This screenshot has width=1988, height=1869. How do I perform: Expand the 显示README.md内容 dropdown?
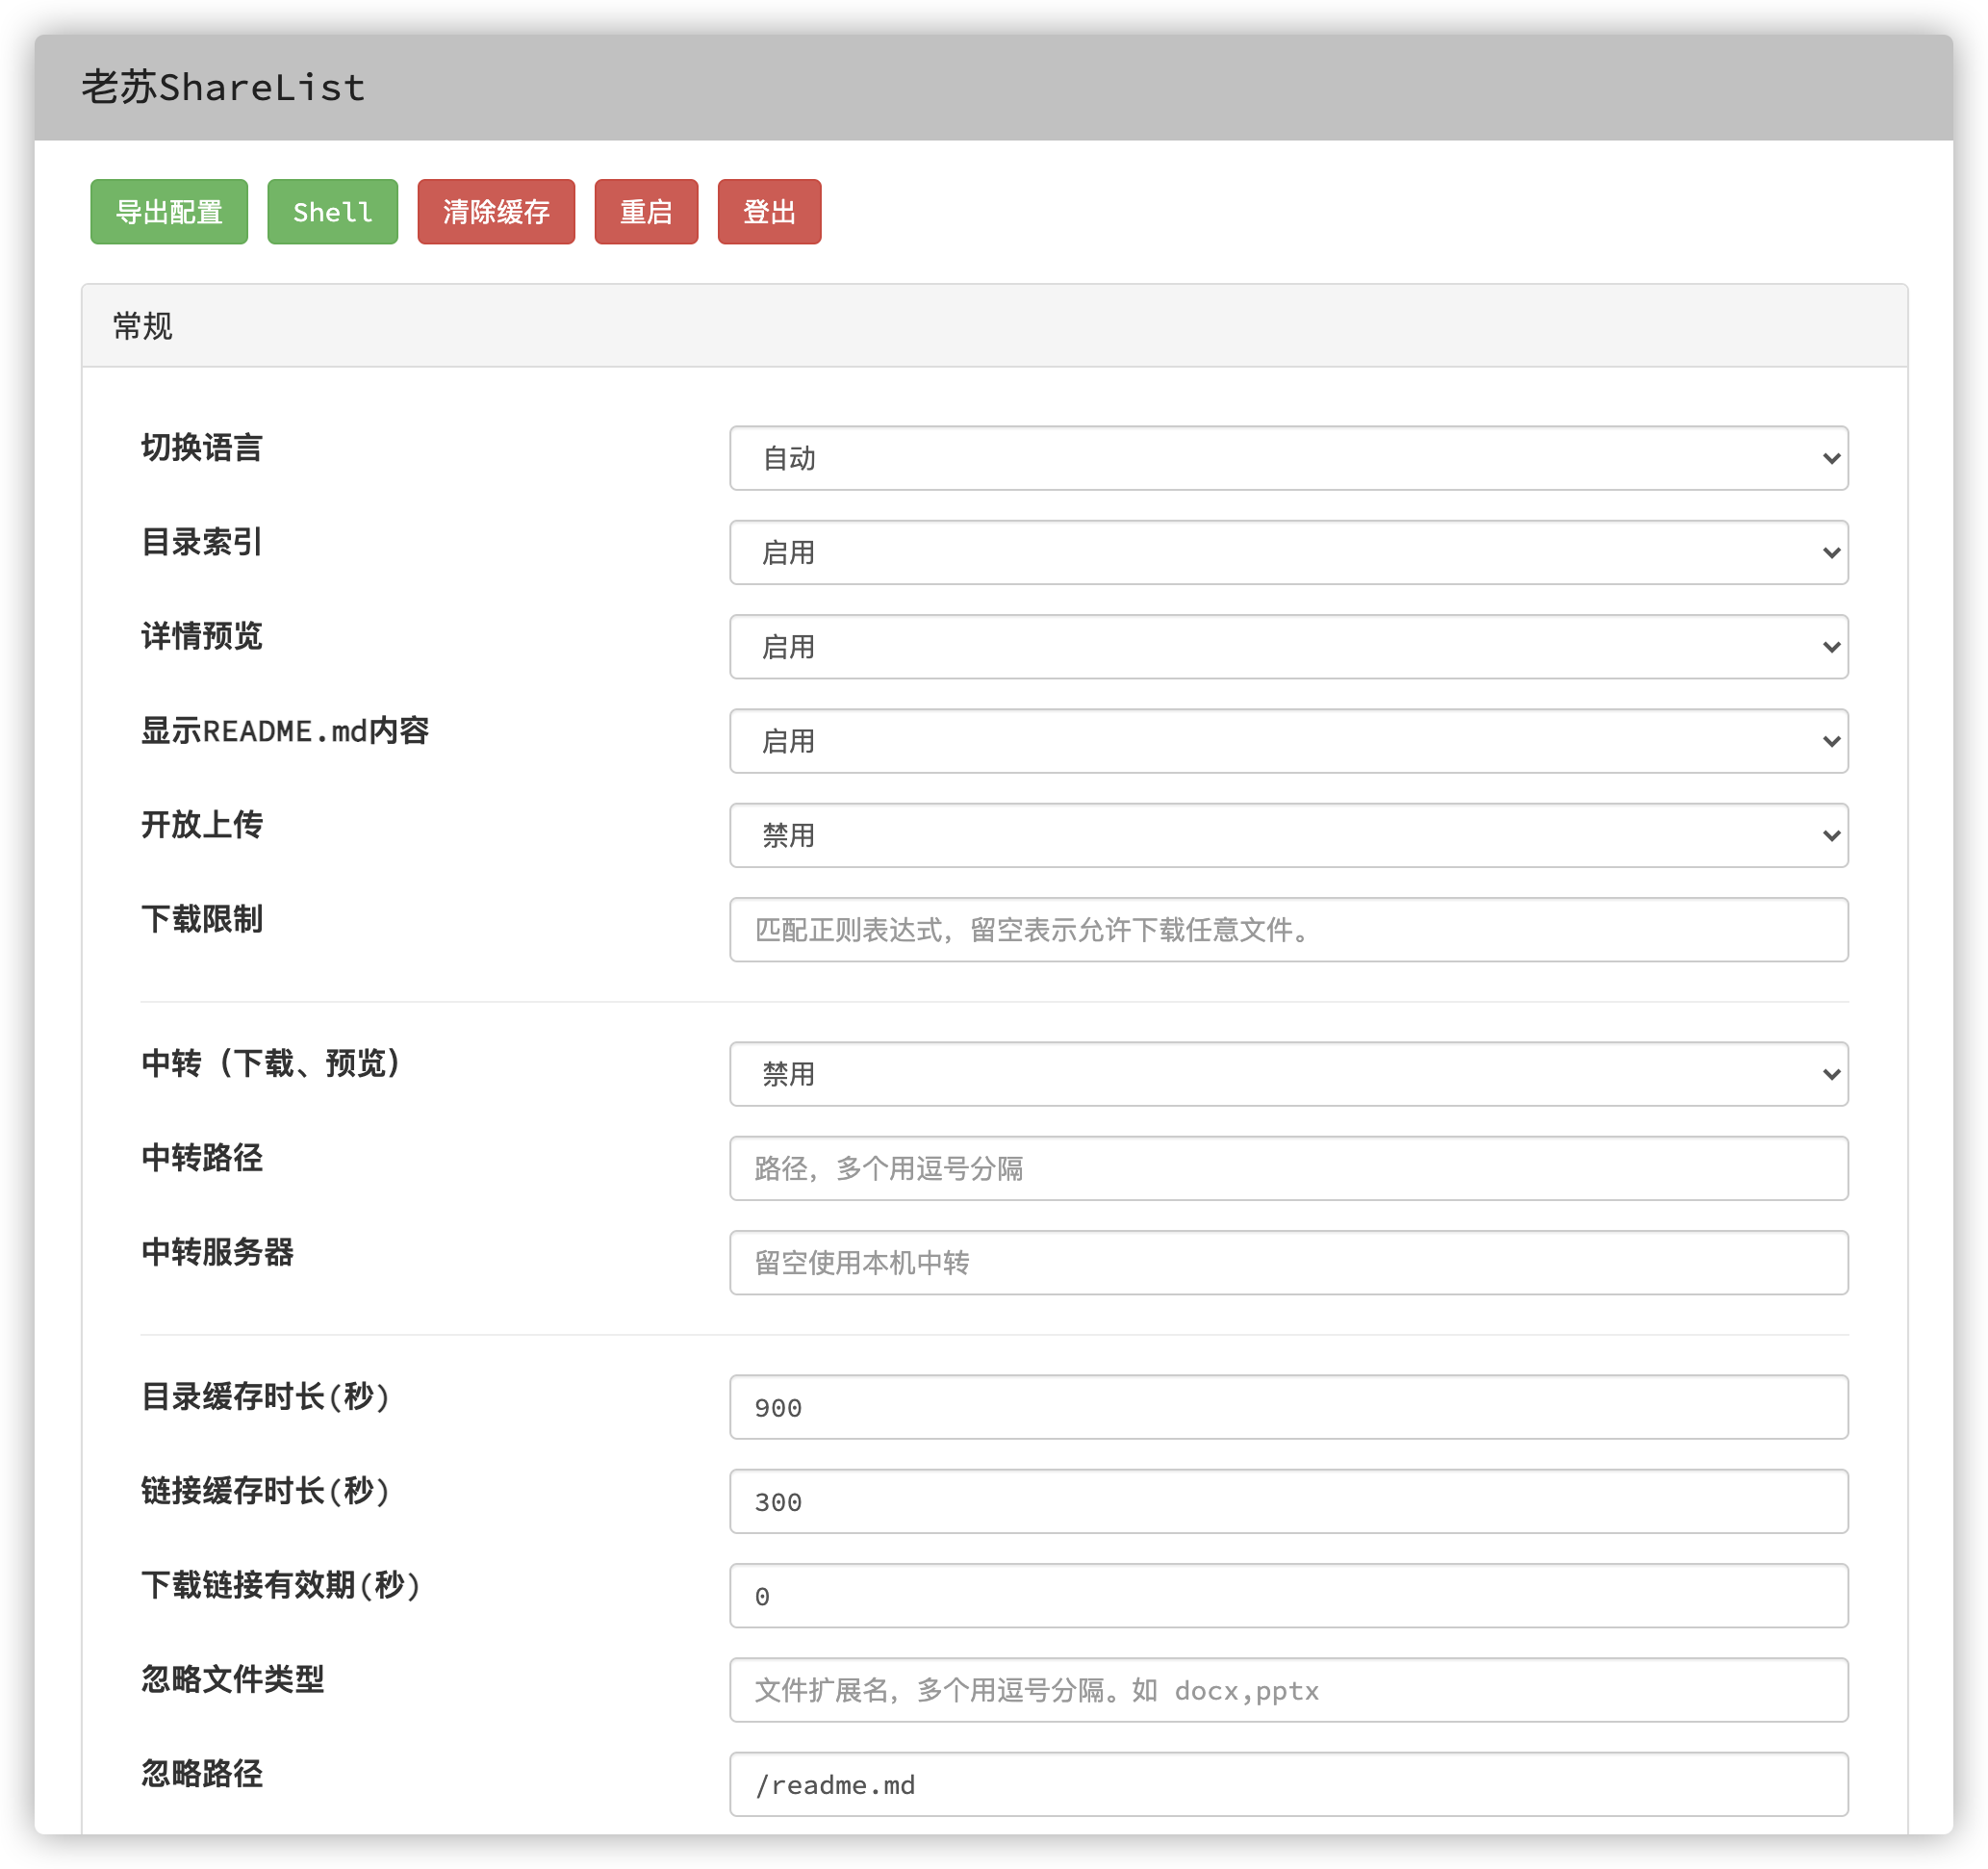click(x=1288, y=741)
